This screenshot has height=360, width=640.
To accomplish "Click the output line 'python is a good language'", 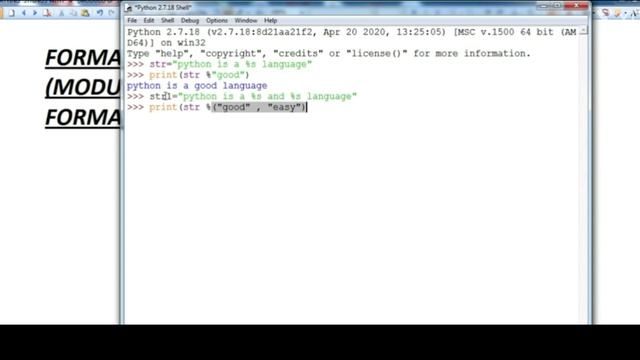I will (x=197, y=86).
